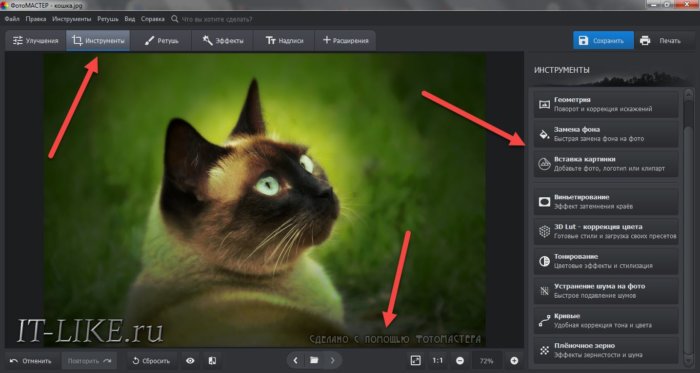The image size is (700, 373).
Task: Click the brush icon on Ретушь tab
Action: point(149,41)
